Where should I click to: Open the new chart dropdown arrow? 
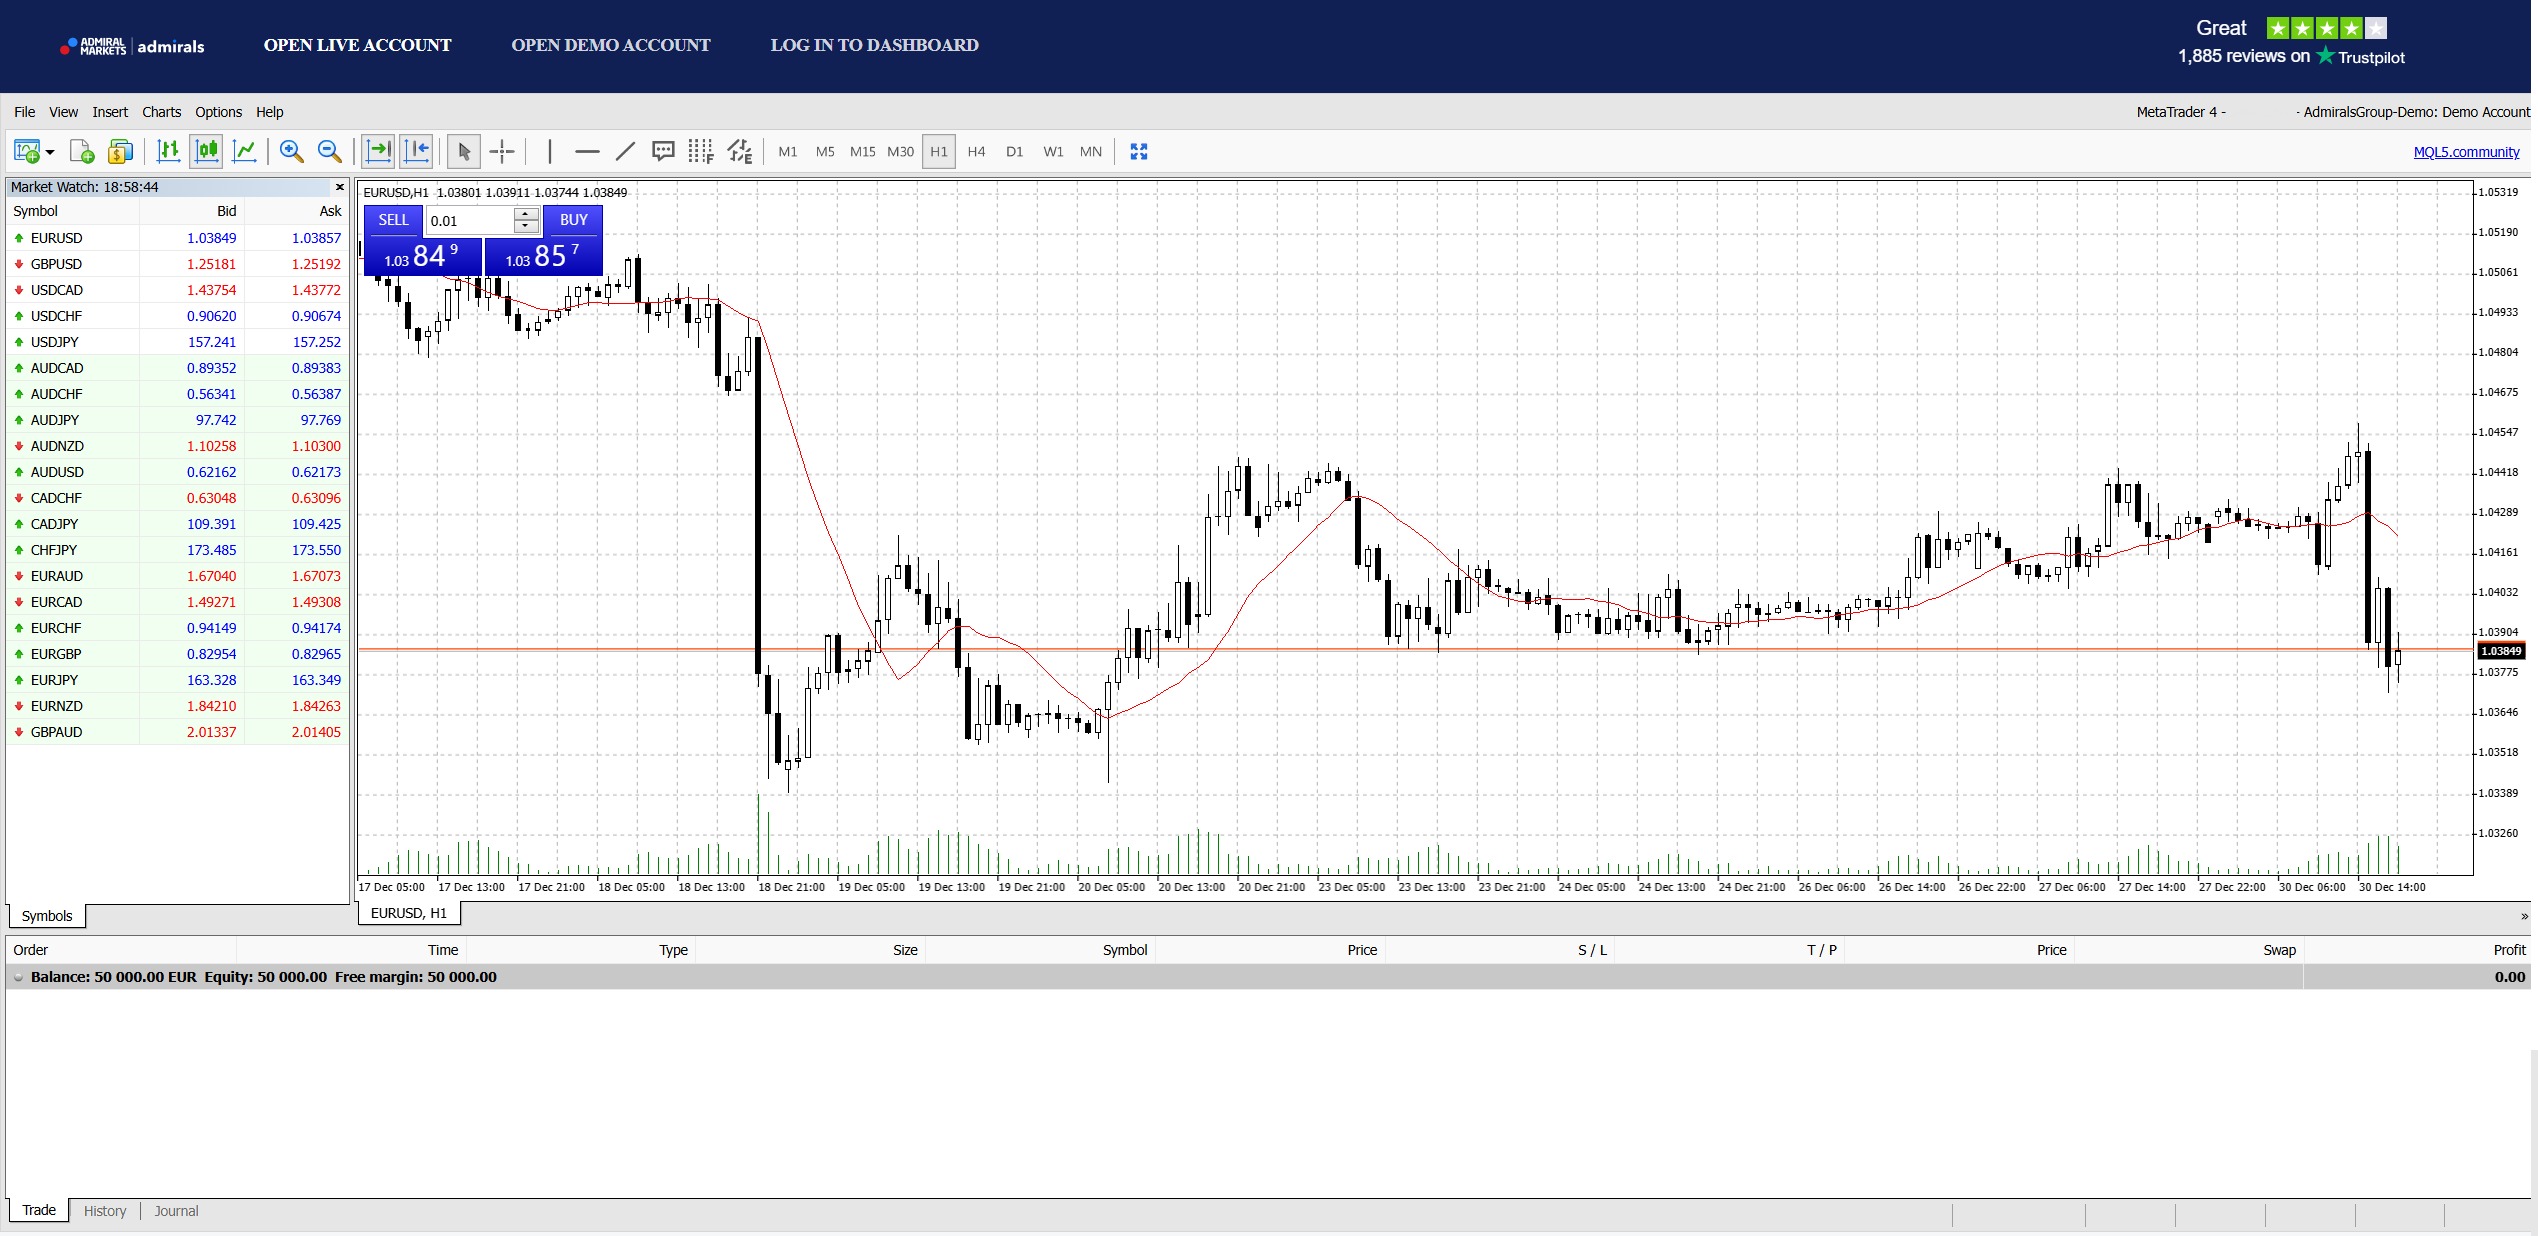pyautogui.click(x=50, y=152)
